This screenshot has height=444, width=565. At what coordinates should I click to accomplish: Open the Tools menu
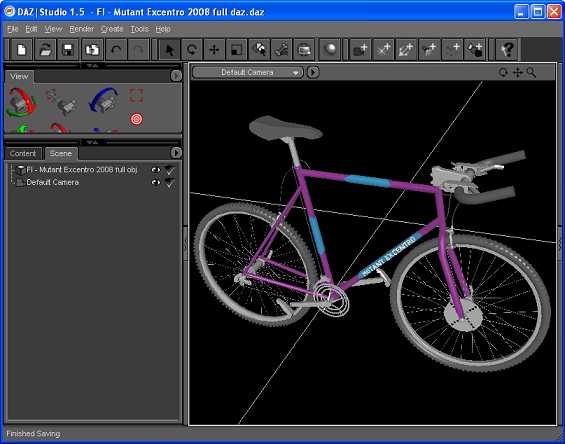(x=139, y=29)
